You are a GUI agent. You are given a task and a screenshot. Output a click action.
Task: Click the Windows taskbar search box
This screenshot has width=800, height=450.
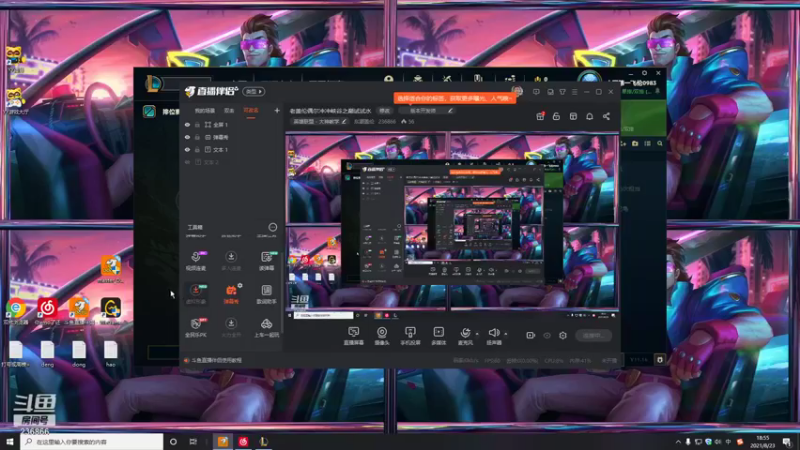coord(92,441)
